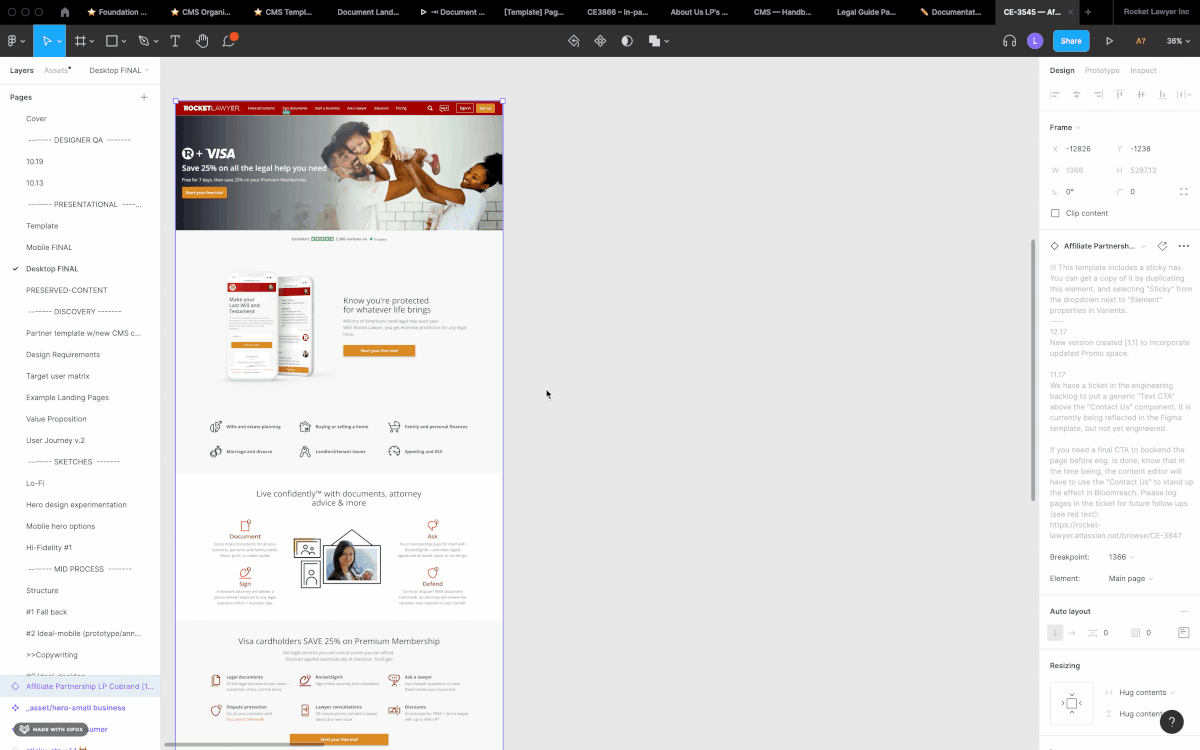The height and width of the screenshot is (750, 1200).
Task: Open the Design Requirements page
Action: click(63, 354)
